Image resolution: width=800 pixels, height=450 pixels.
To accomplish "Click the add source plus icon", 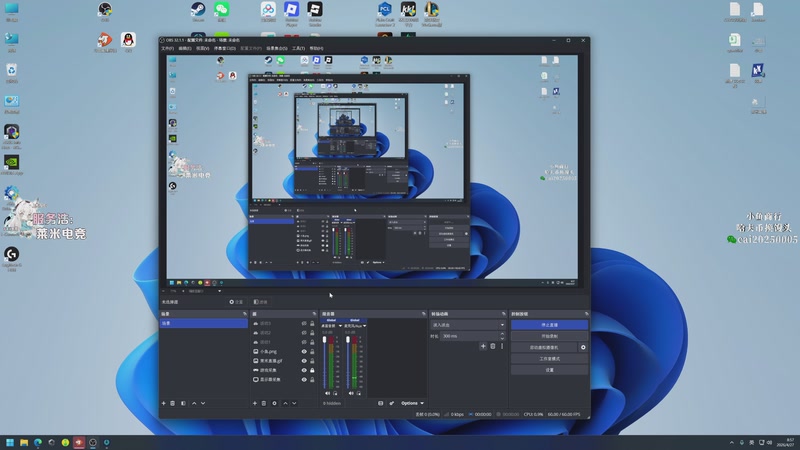I will (x=255, y=403).
